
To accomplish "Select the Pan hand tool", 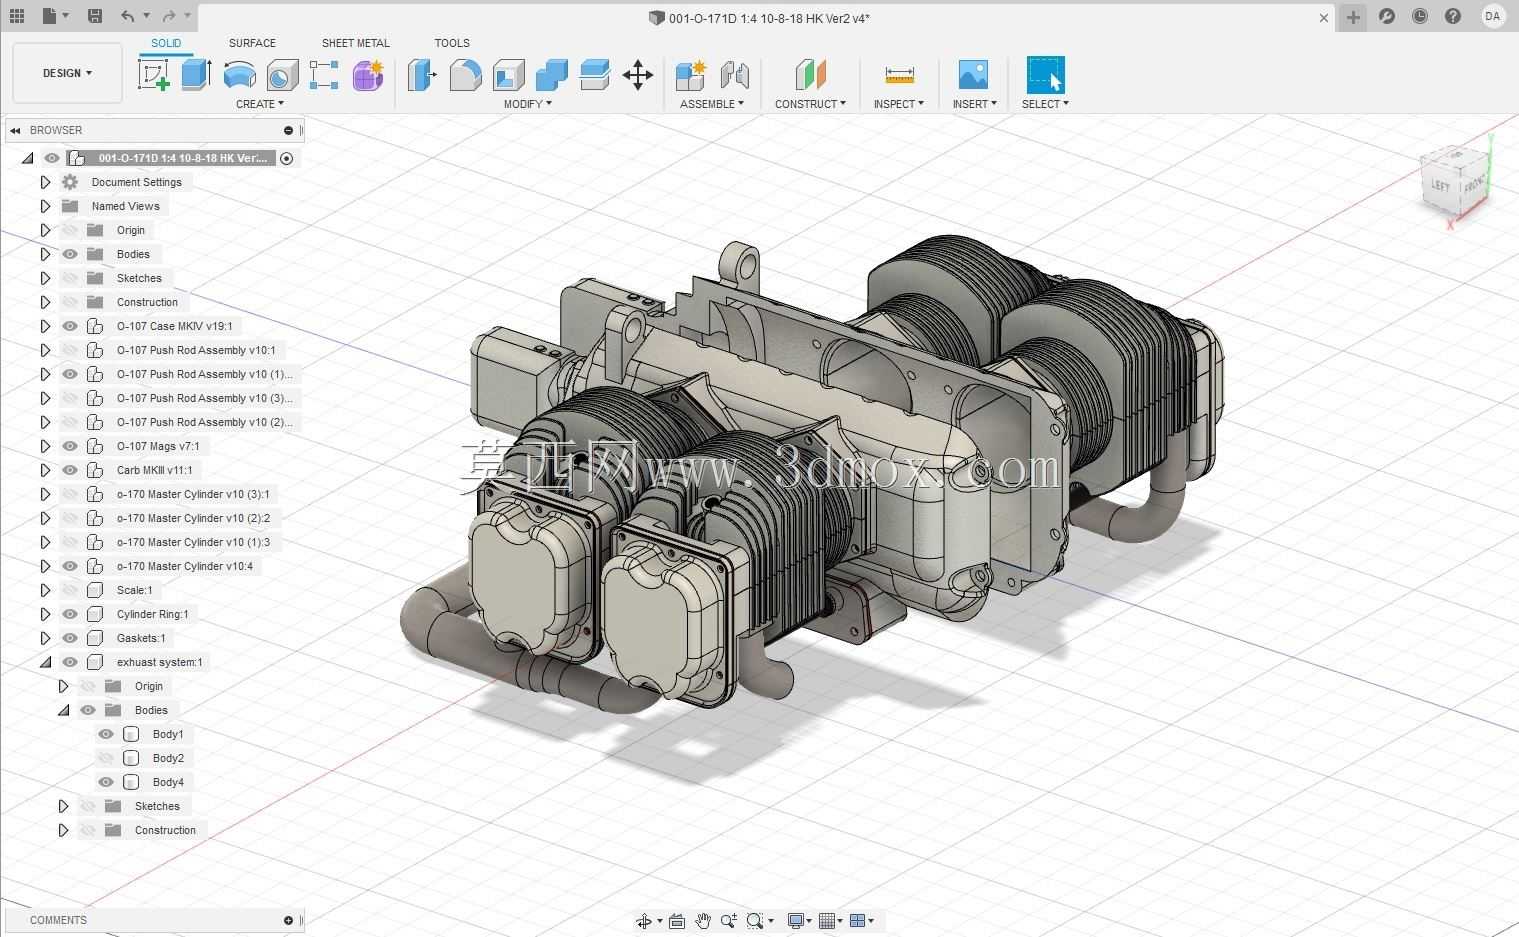I will coord(703,921).
